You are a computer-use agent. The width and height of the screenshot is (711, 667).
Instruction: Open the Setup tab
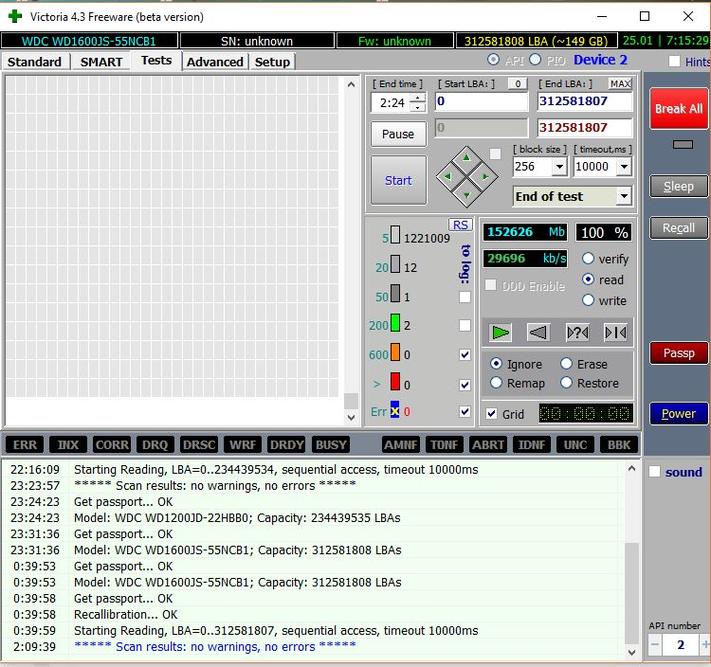point(272,62)
